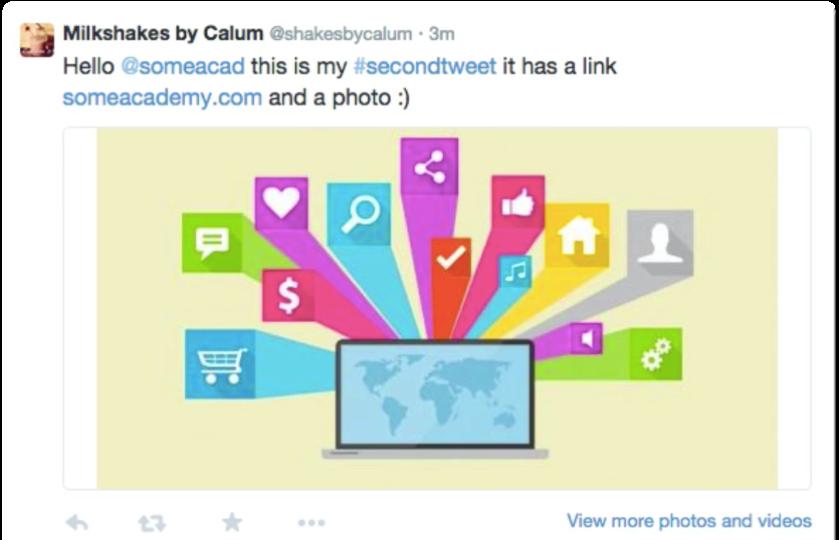Click the reply arrow icon
Image resolution: width=839 pixels, height=540 pixels.
[77, 522]
